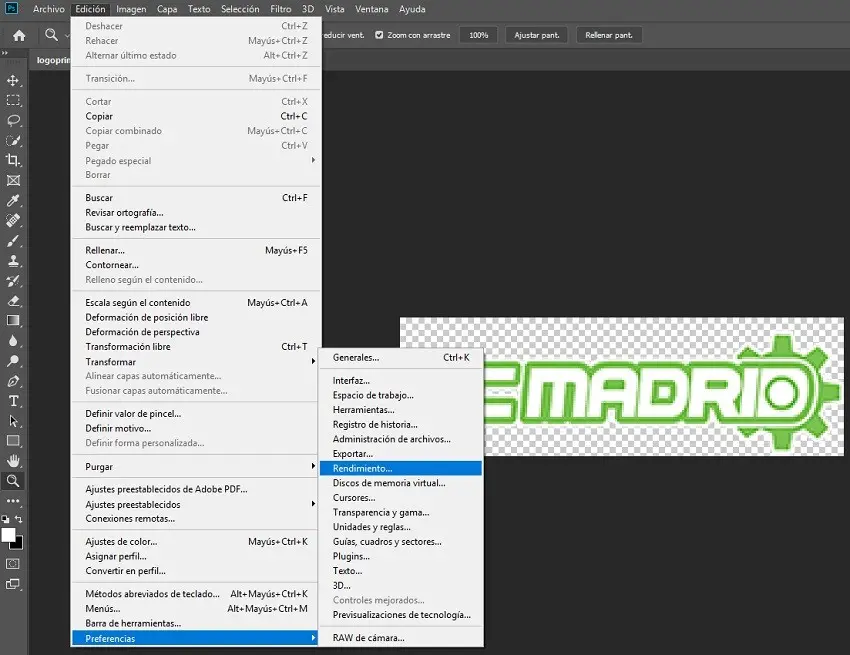Screen dimensions: 850x655
Task: Select the Move tool
Action: pyautogui.click(x=13, y=81)
